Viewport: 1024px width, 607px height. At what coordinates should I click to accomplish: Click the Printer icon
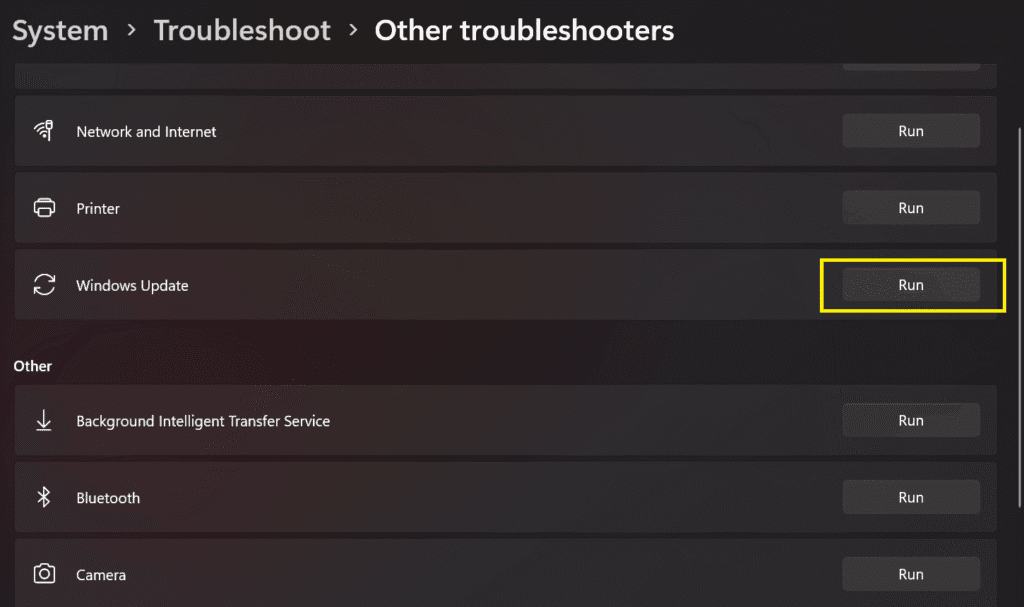(44, 207)
